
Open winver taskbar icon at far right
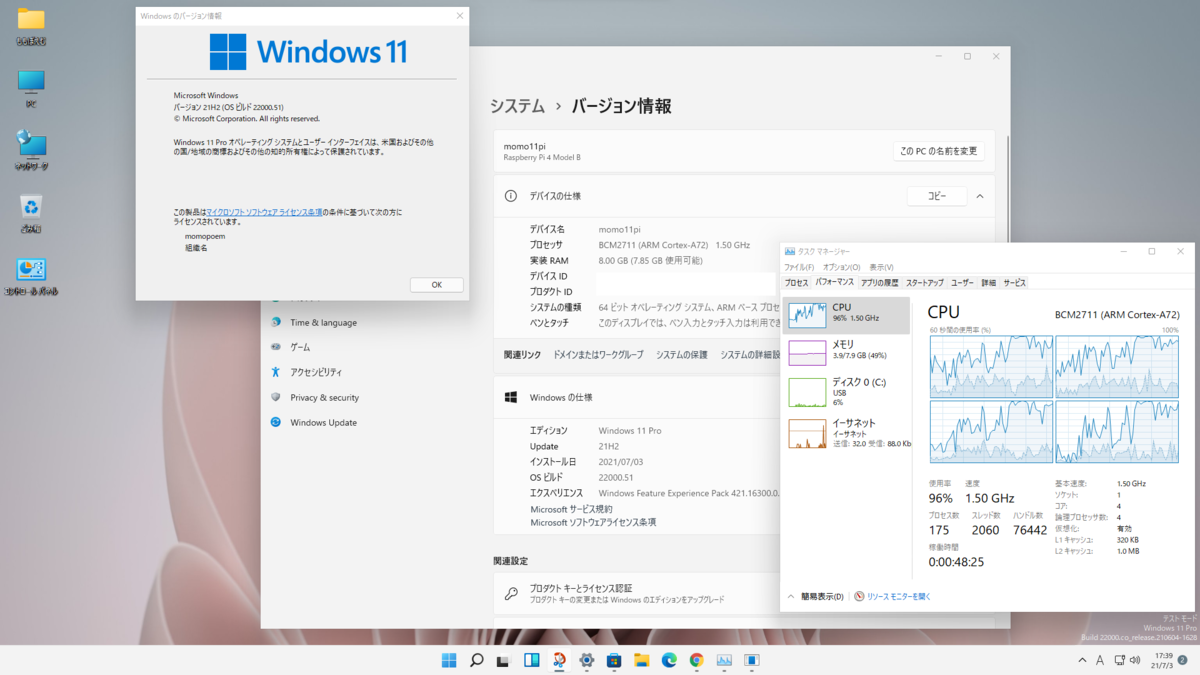point(752,660)
